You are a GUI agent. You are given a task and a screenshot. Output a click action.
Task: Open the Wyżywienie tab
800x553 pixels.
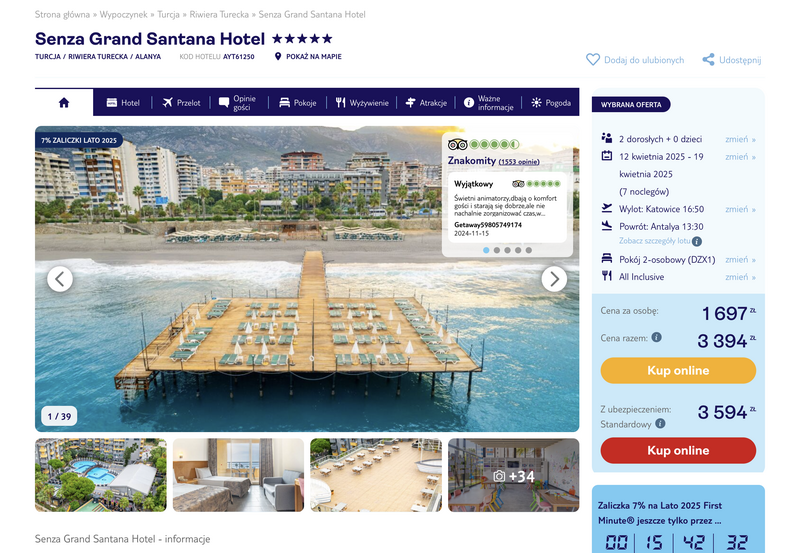[362, 103]
